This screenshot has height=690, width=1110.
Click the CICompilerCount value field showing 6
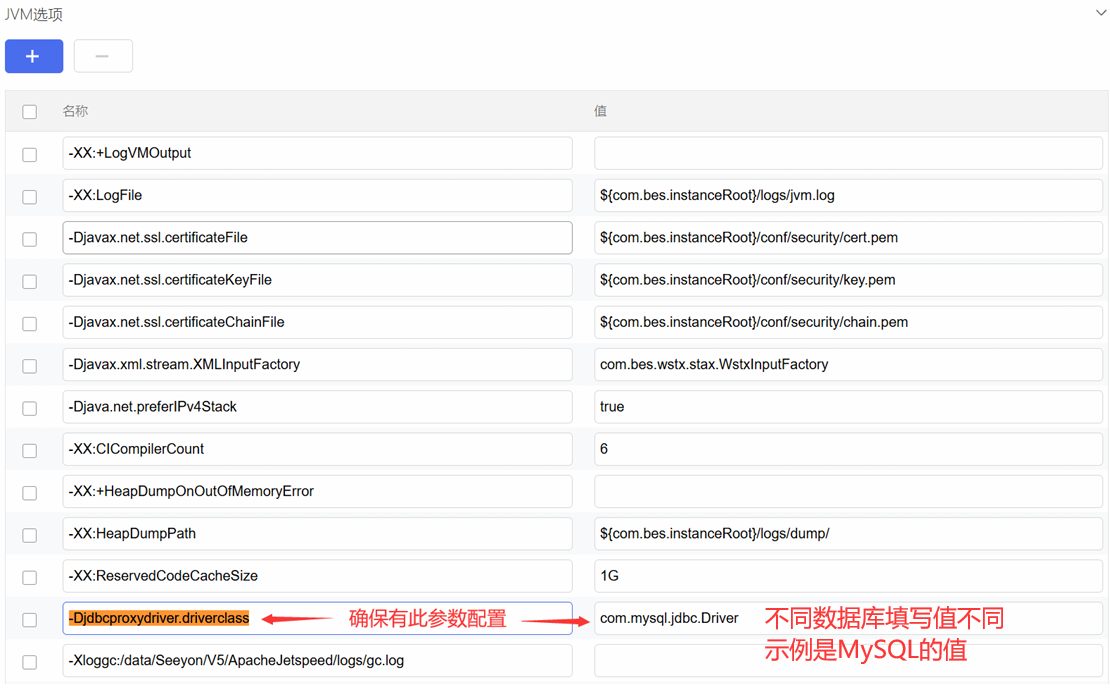[x=848, y=449]
